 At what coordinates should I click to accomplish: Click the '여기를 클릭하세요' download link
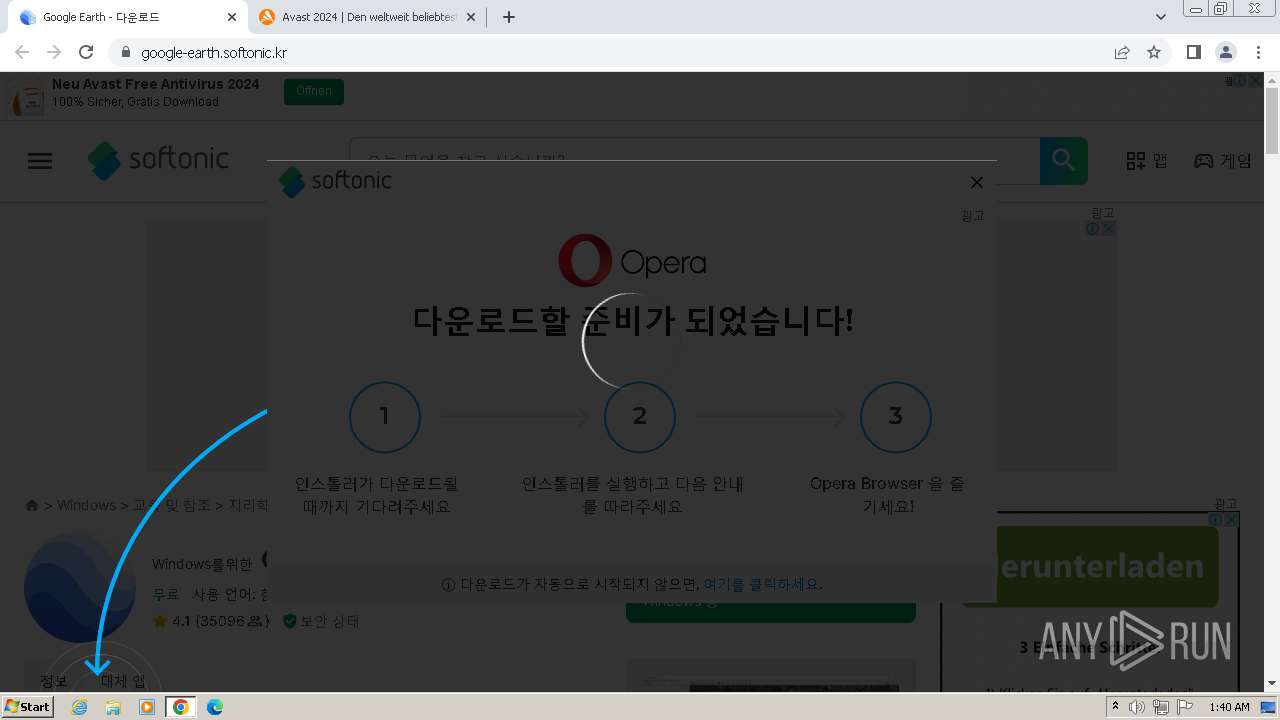click(761, 584)
